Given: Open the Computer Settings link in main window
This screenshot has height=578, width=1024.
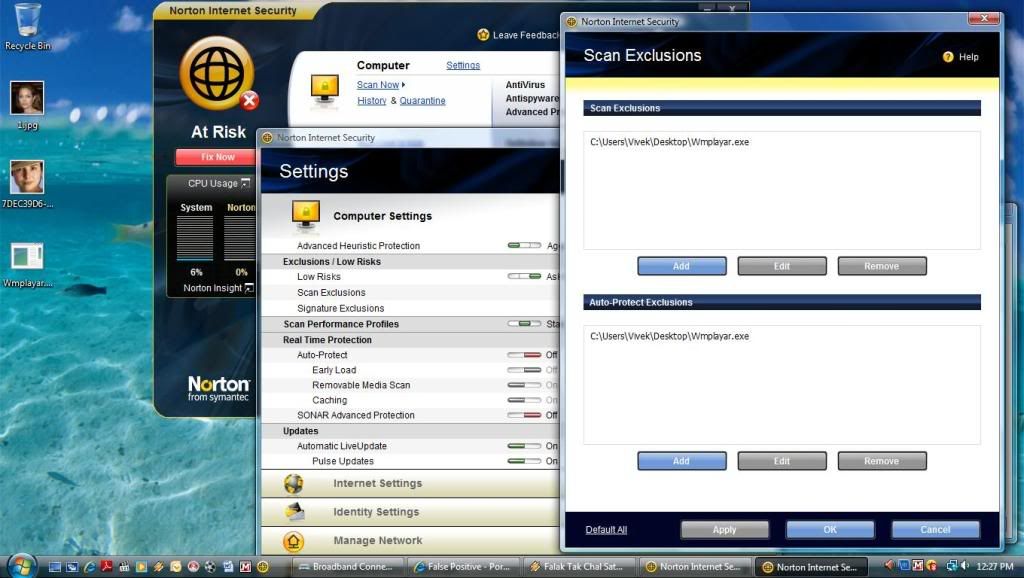Looking at the screenshot, I should coord(463,65).
